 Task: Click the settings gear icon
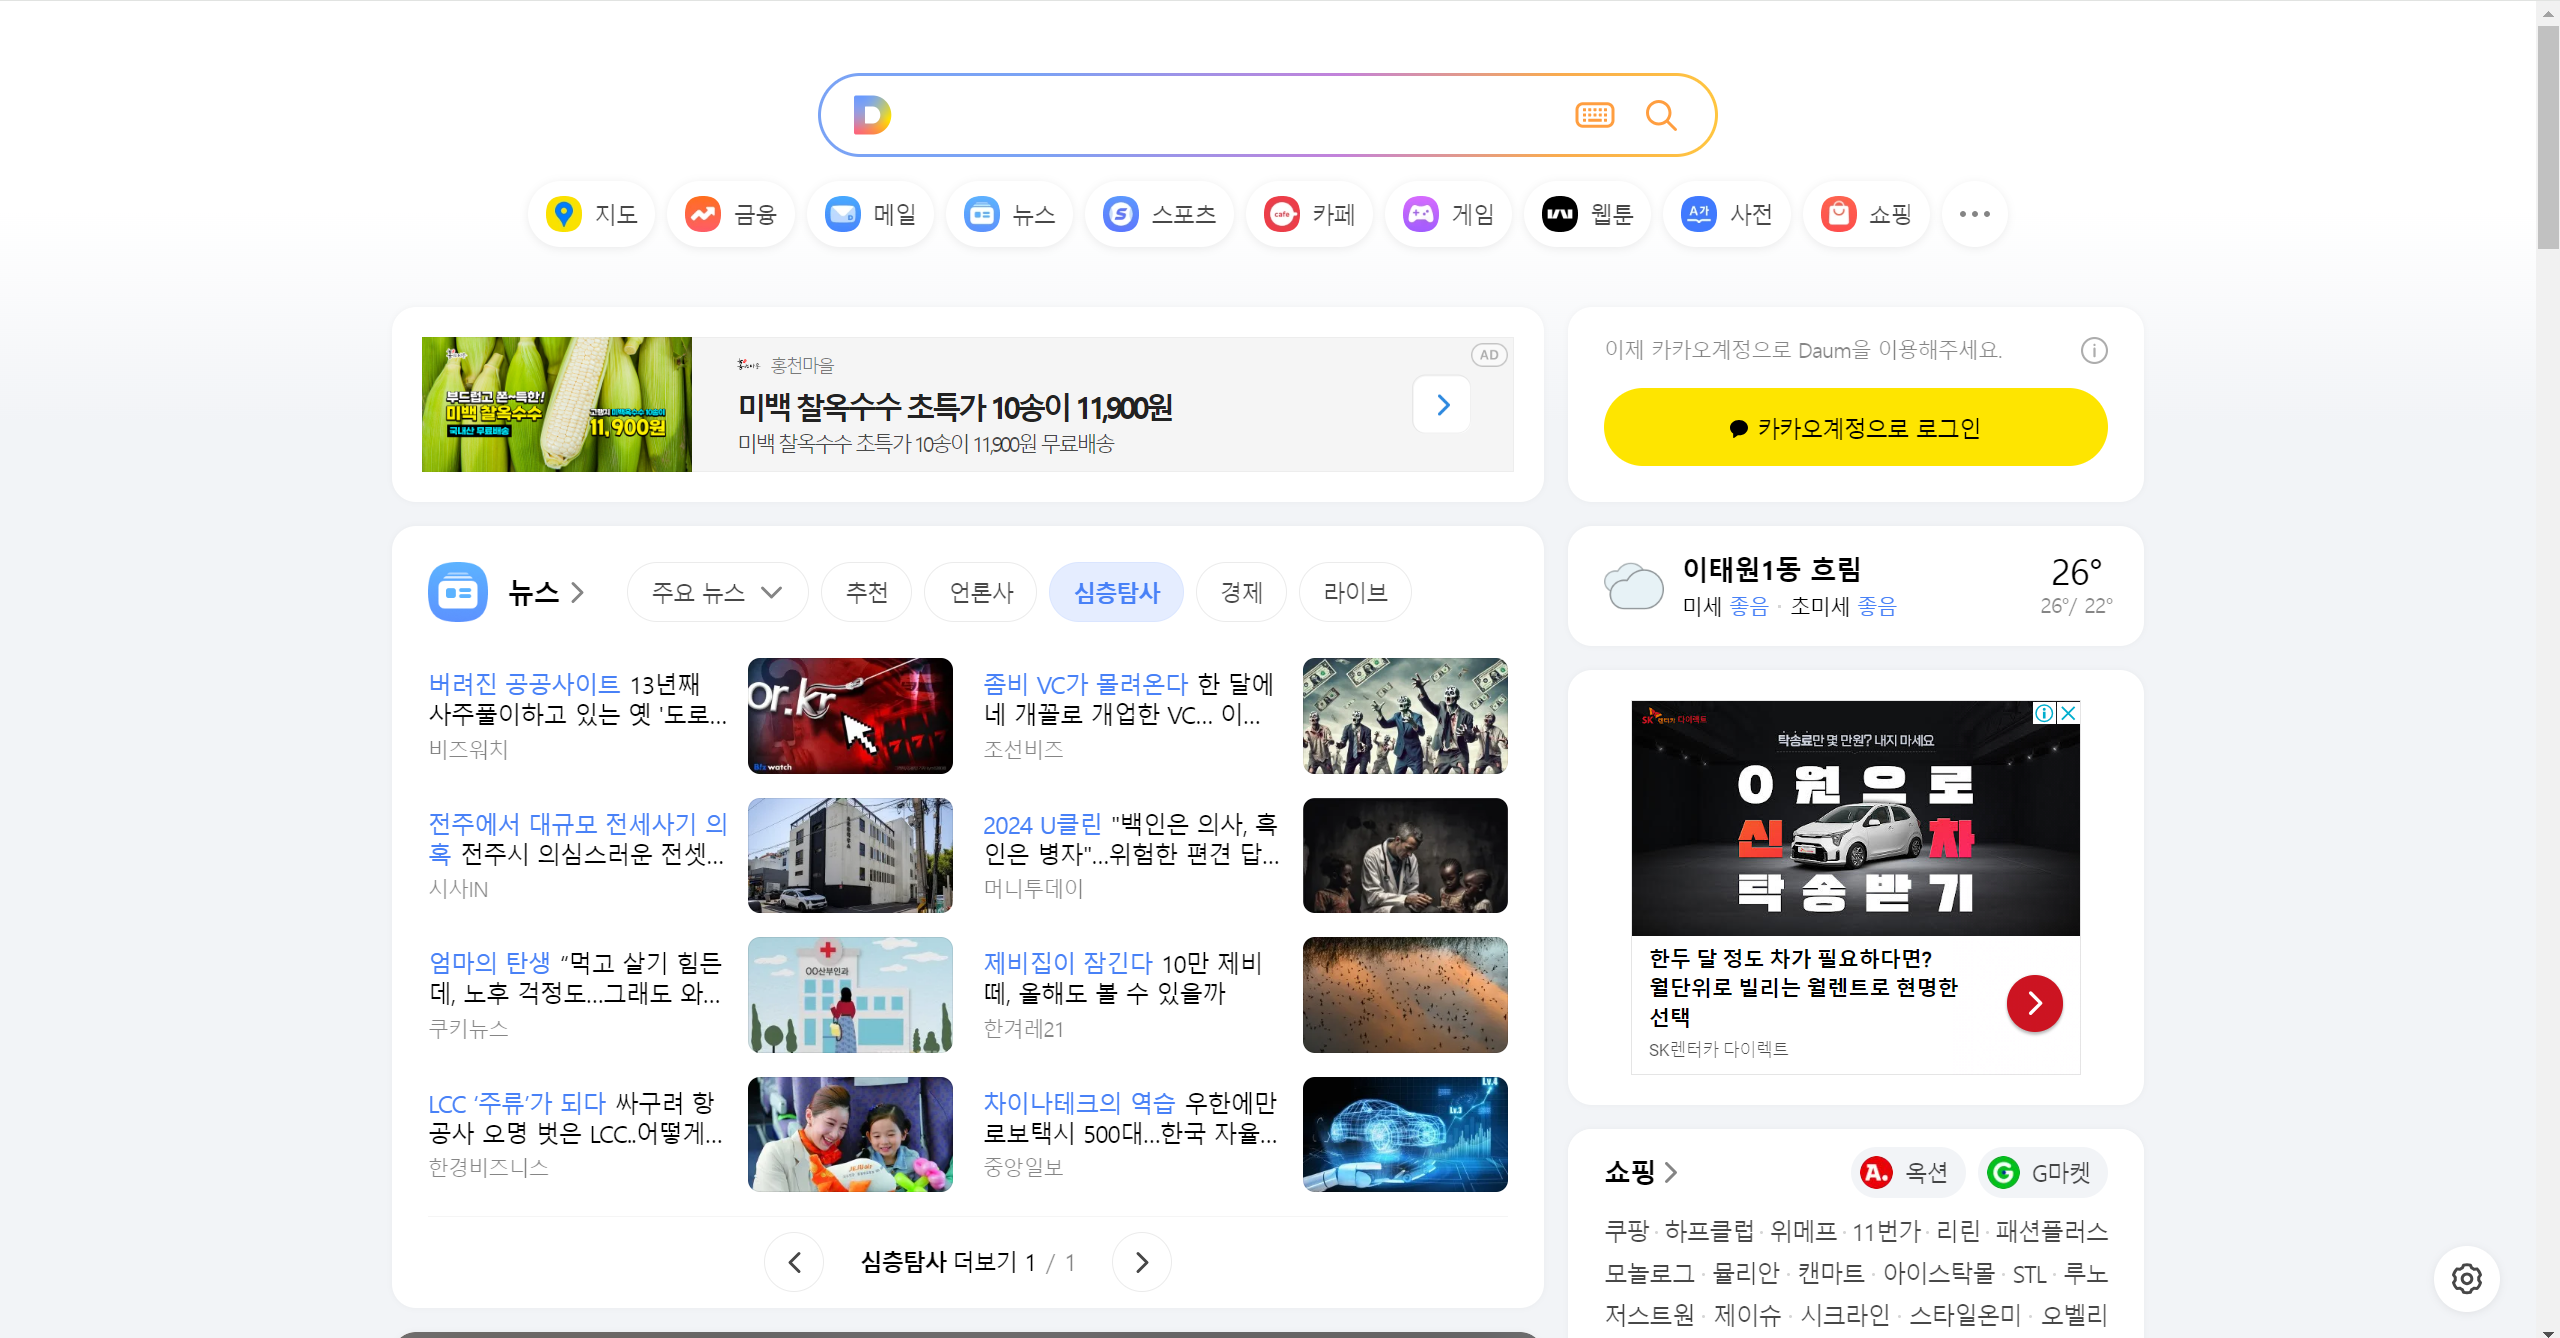[2466, 1278]
